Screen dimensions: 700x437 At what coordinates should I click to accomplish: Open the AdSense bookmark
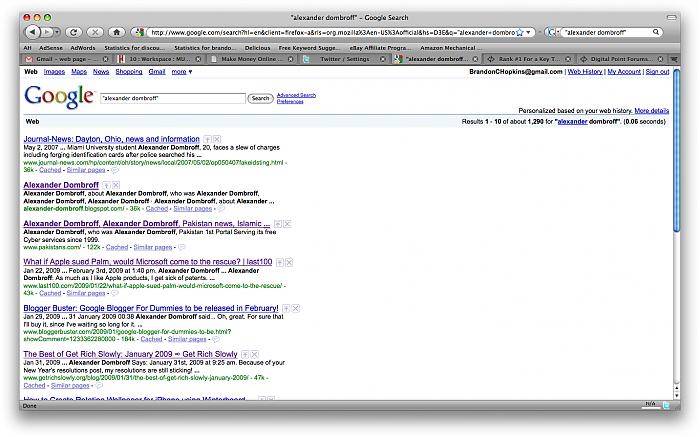click(x=51, y=48)
